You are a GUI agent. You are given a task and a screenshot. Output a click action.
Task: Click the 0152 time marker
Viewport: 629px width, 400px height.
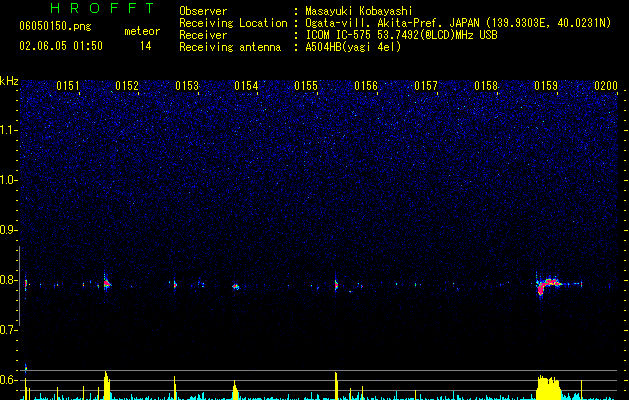tap(127, 86)
